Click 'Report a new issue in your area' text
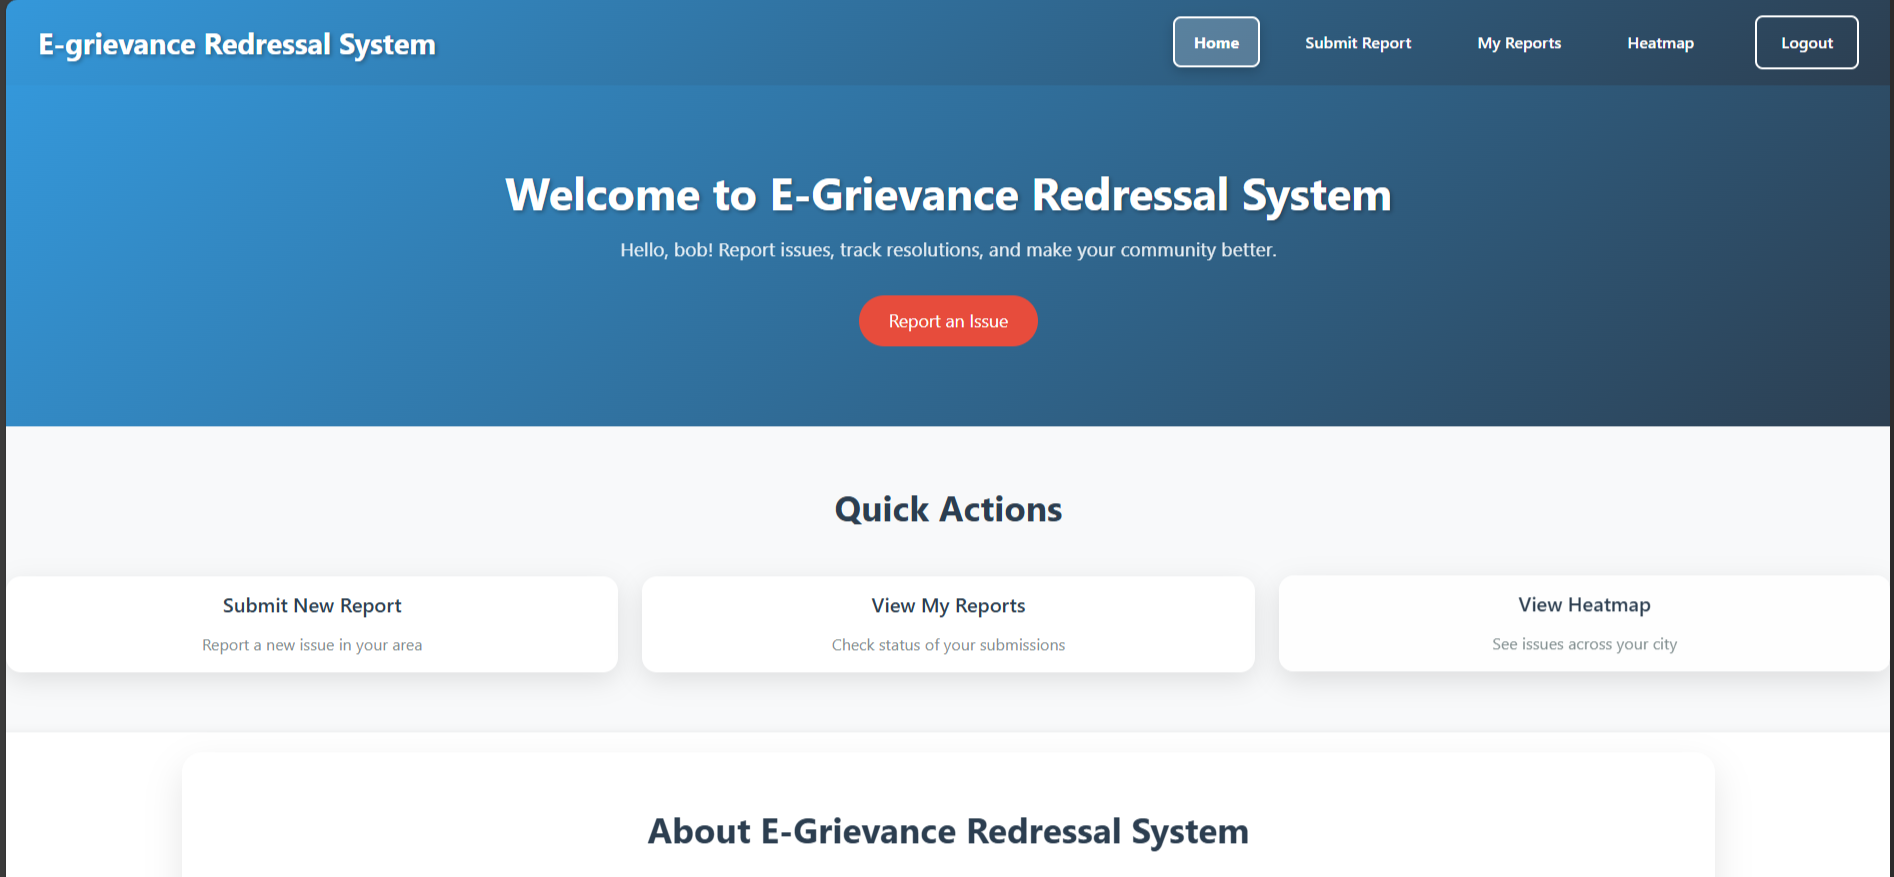Screen dimensions: 1894x877 (312, 645)
